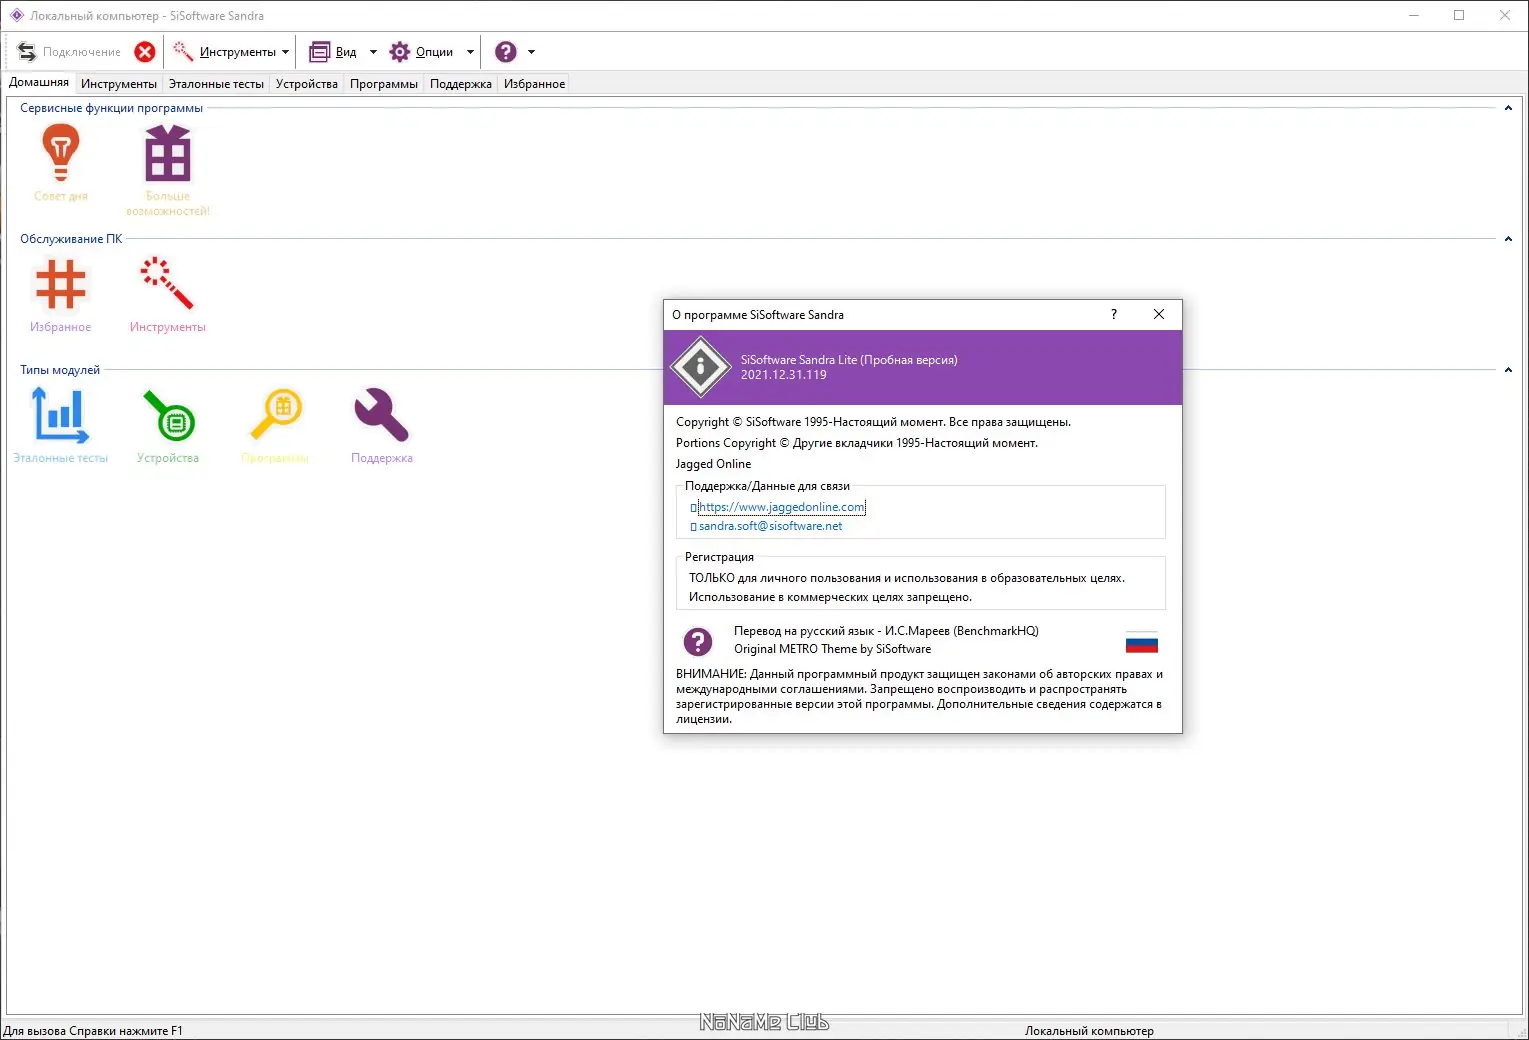Screen dimensions: 1529x1040
Task: Click the "Для вызова Справки нажмите F1" status text
Action: pos(93,1031)
